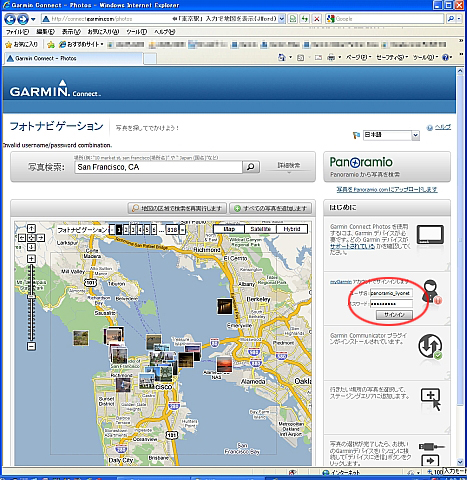Viewport: 467px width, 480px height.
Task: Open the sunset photo thumbnail near Alameda
Action: tap(224, 364)
